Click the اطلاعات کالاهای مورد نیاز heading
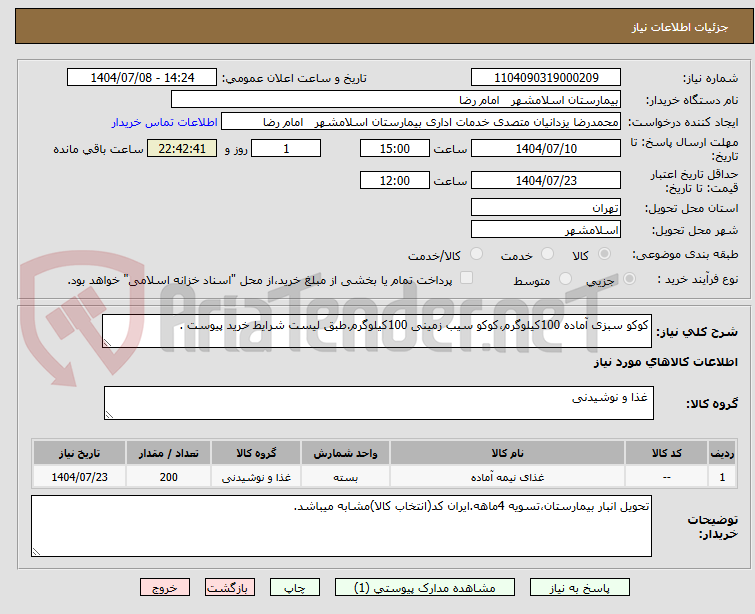755x614 pixels. [665, 362]
